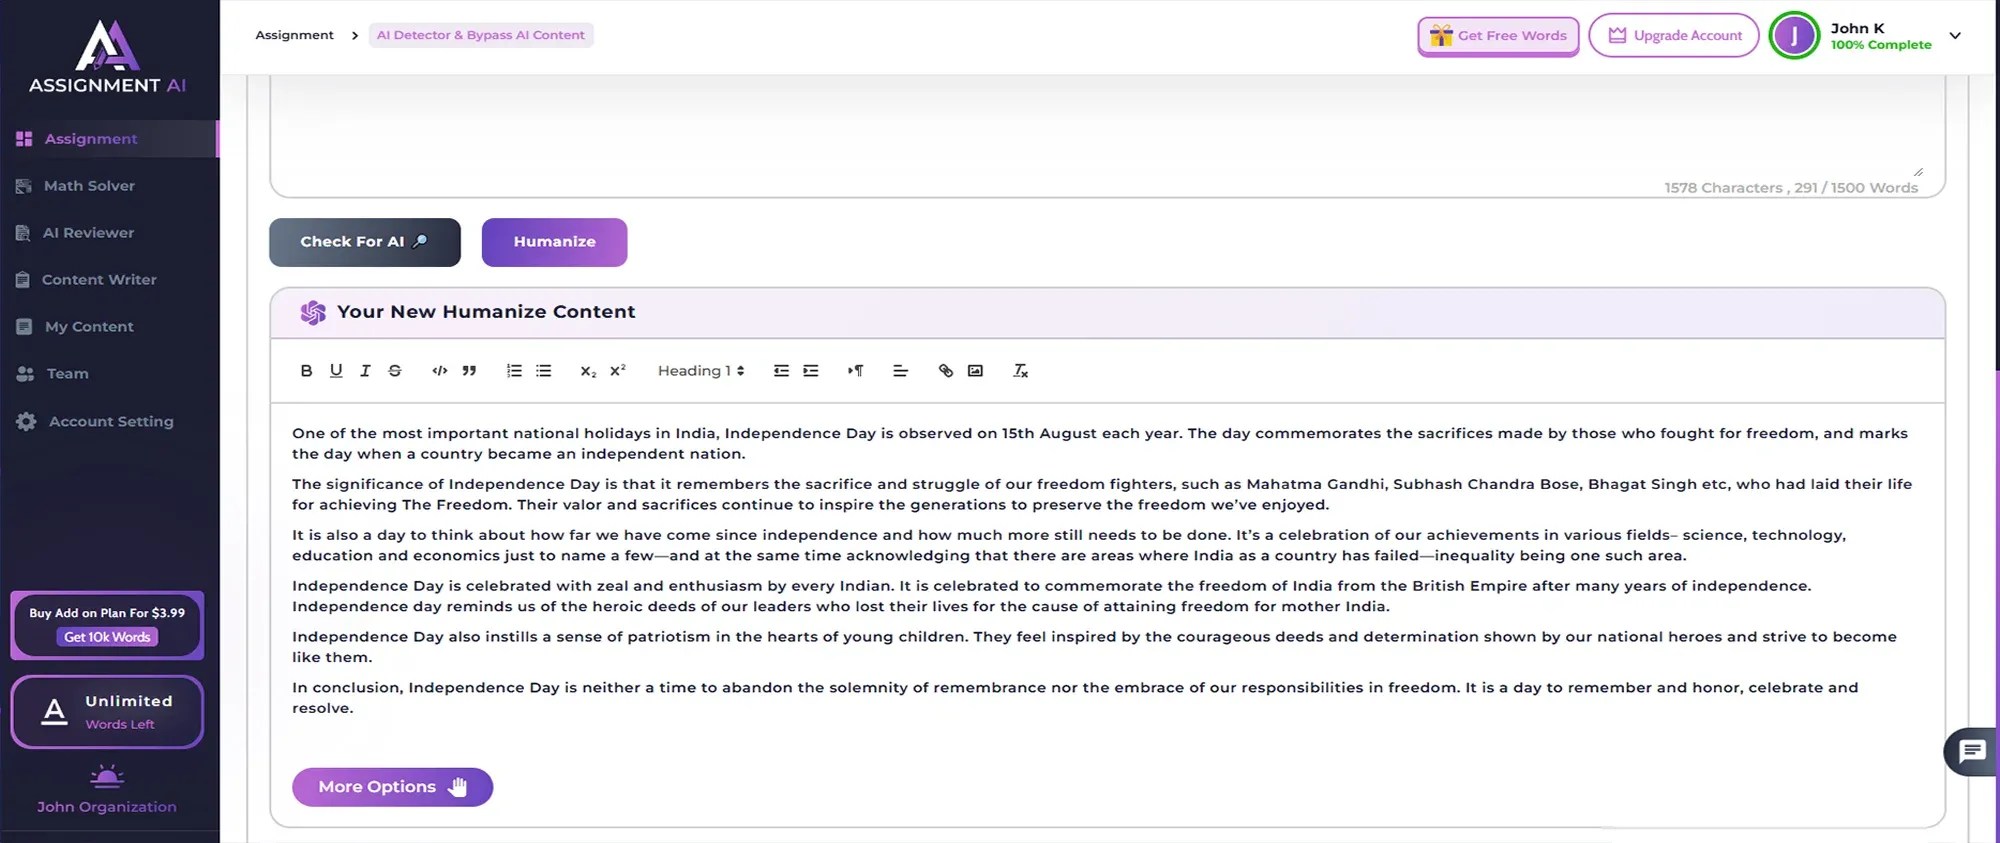Open the text alignment picker
Image resolution: width=2000 pixels, height=843 pixels.
point(900,371)
